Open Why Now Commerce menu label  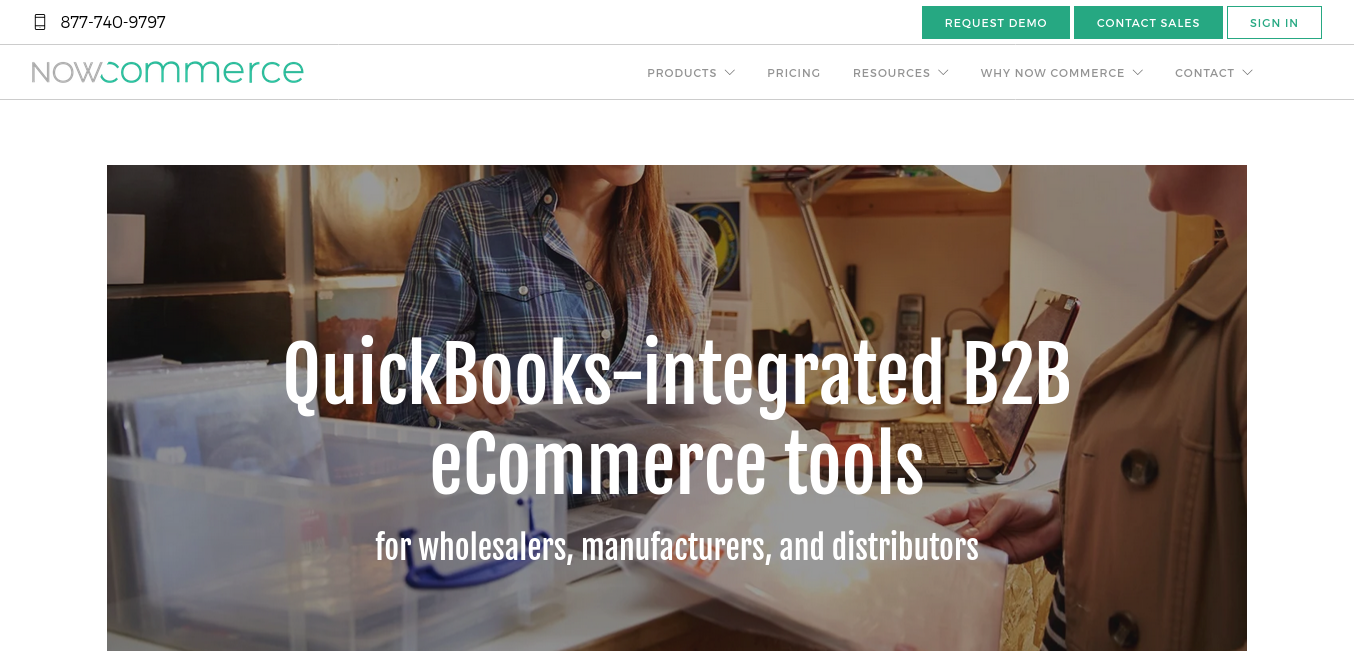pyautogui.click(x=1052, y=73)
